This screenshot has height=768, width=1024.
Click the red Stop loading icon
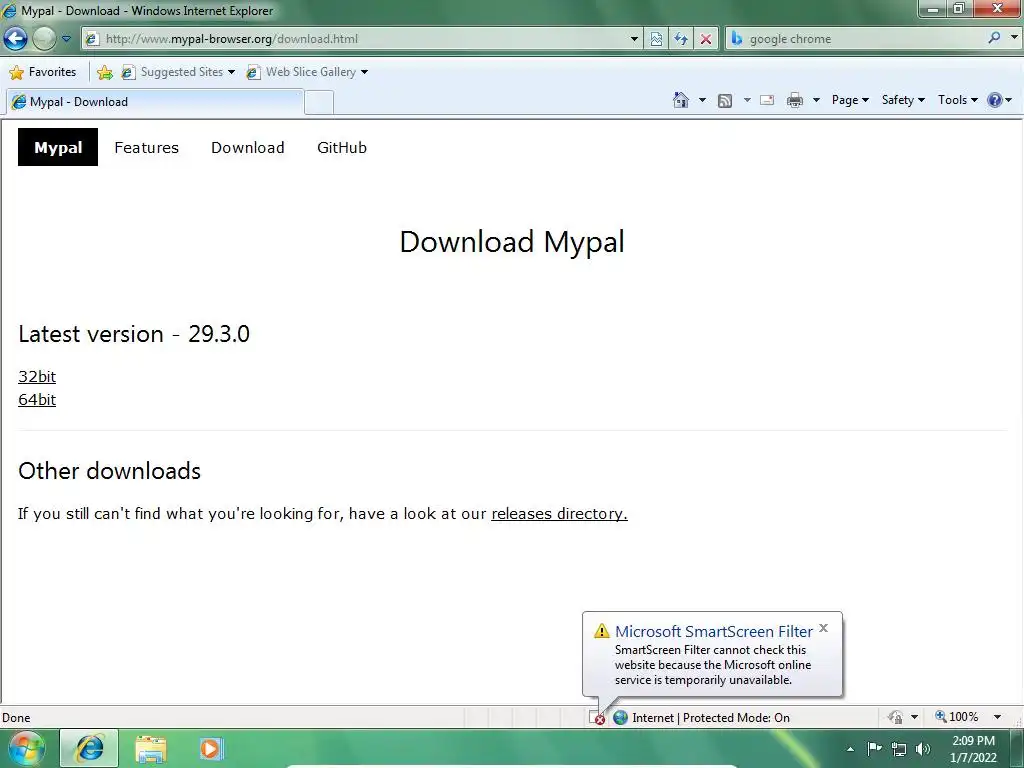[705, 39]
